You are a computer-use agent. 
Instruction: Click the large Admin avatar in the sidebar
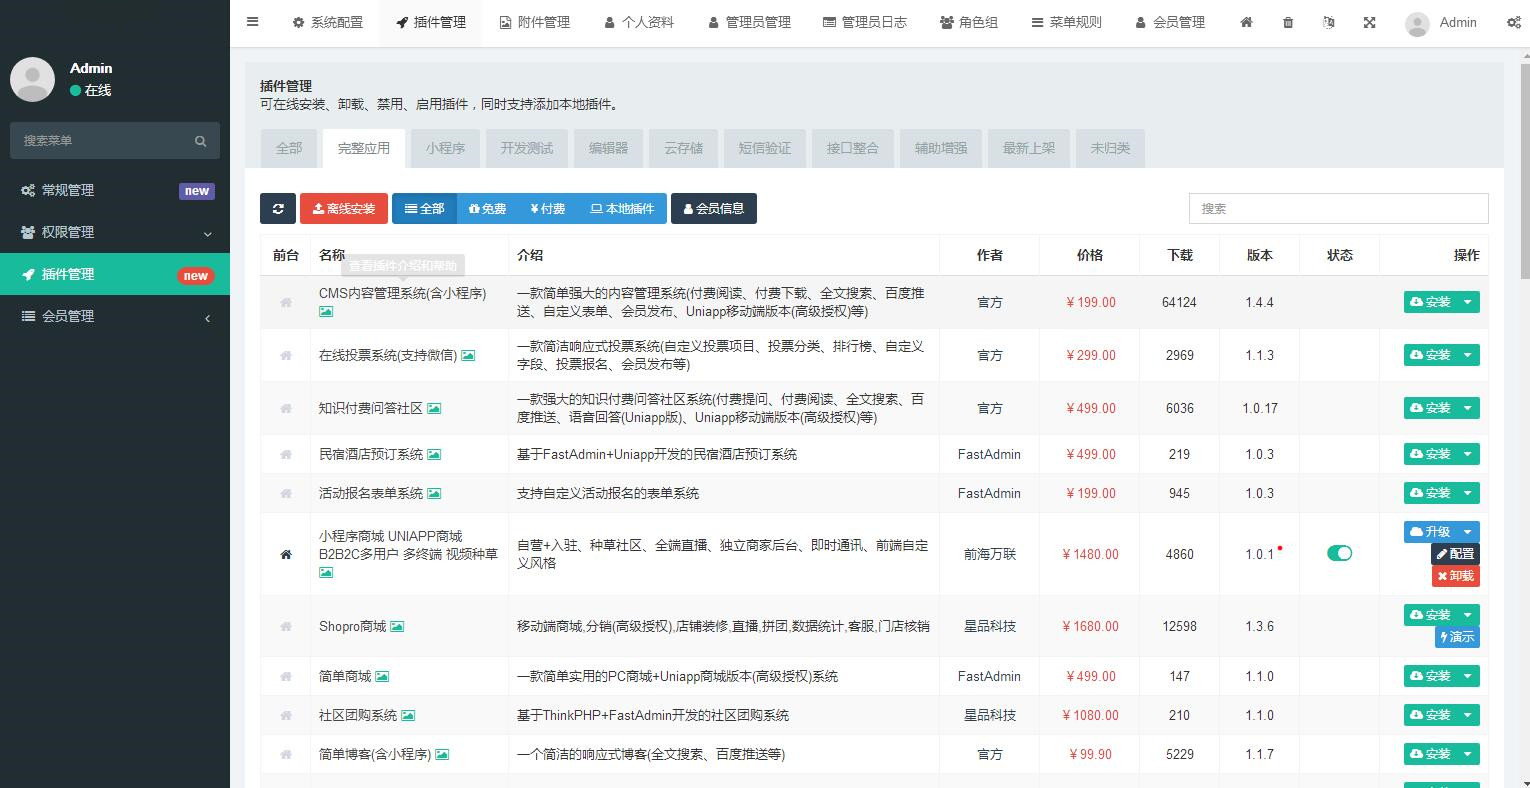(x=32, y=79)
